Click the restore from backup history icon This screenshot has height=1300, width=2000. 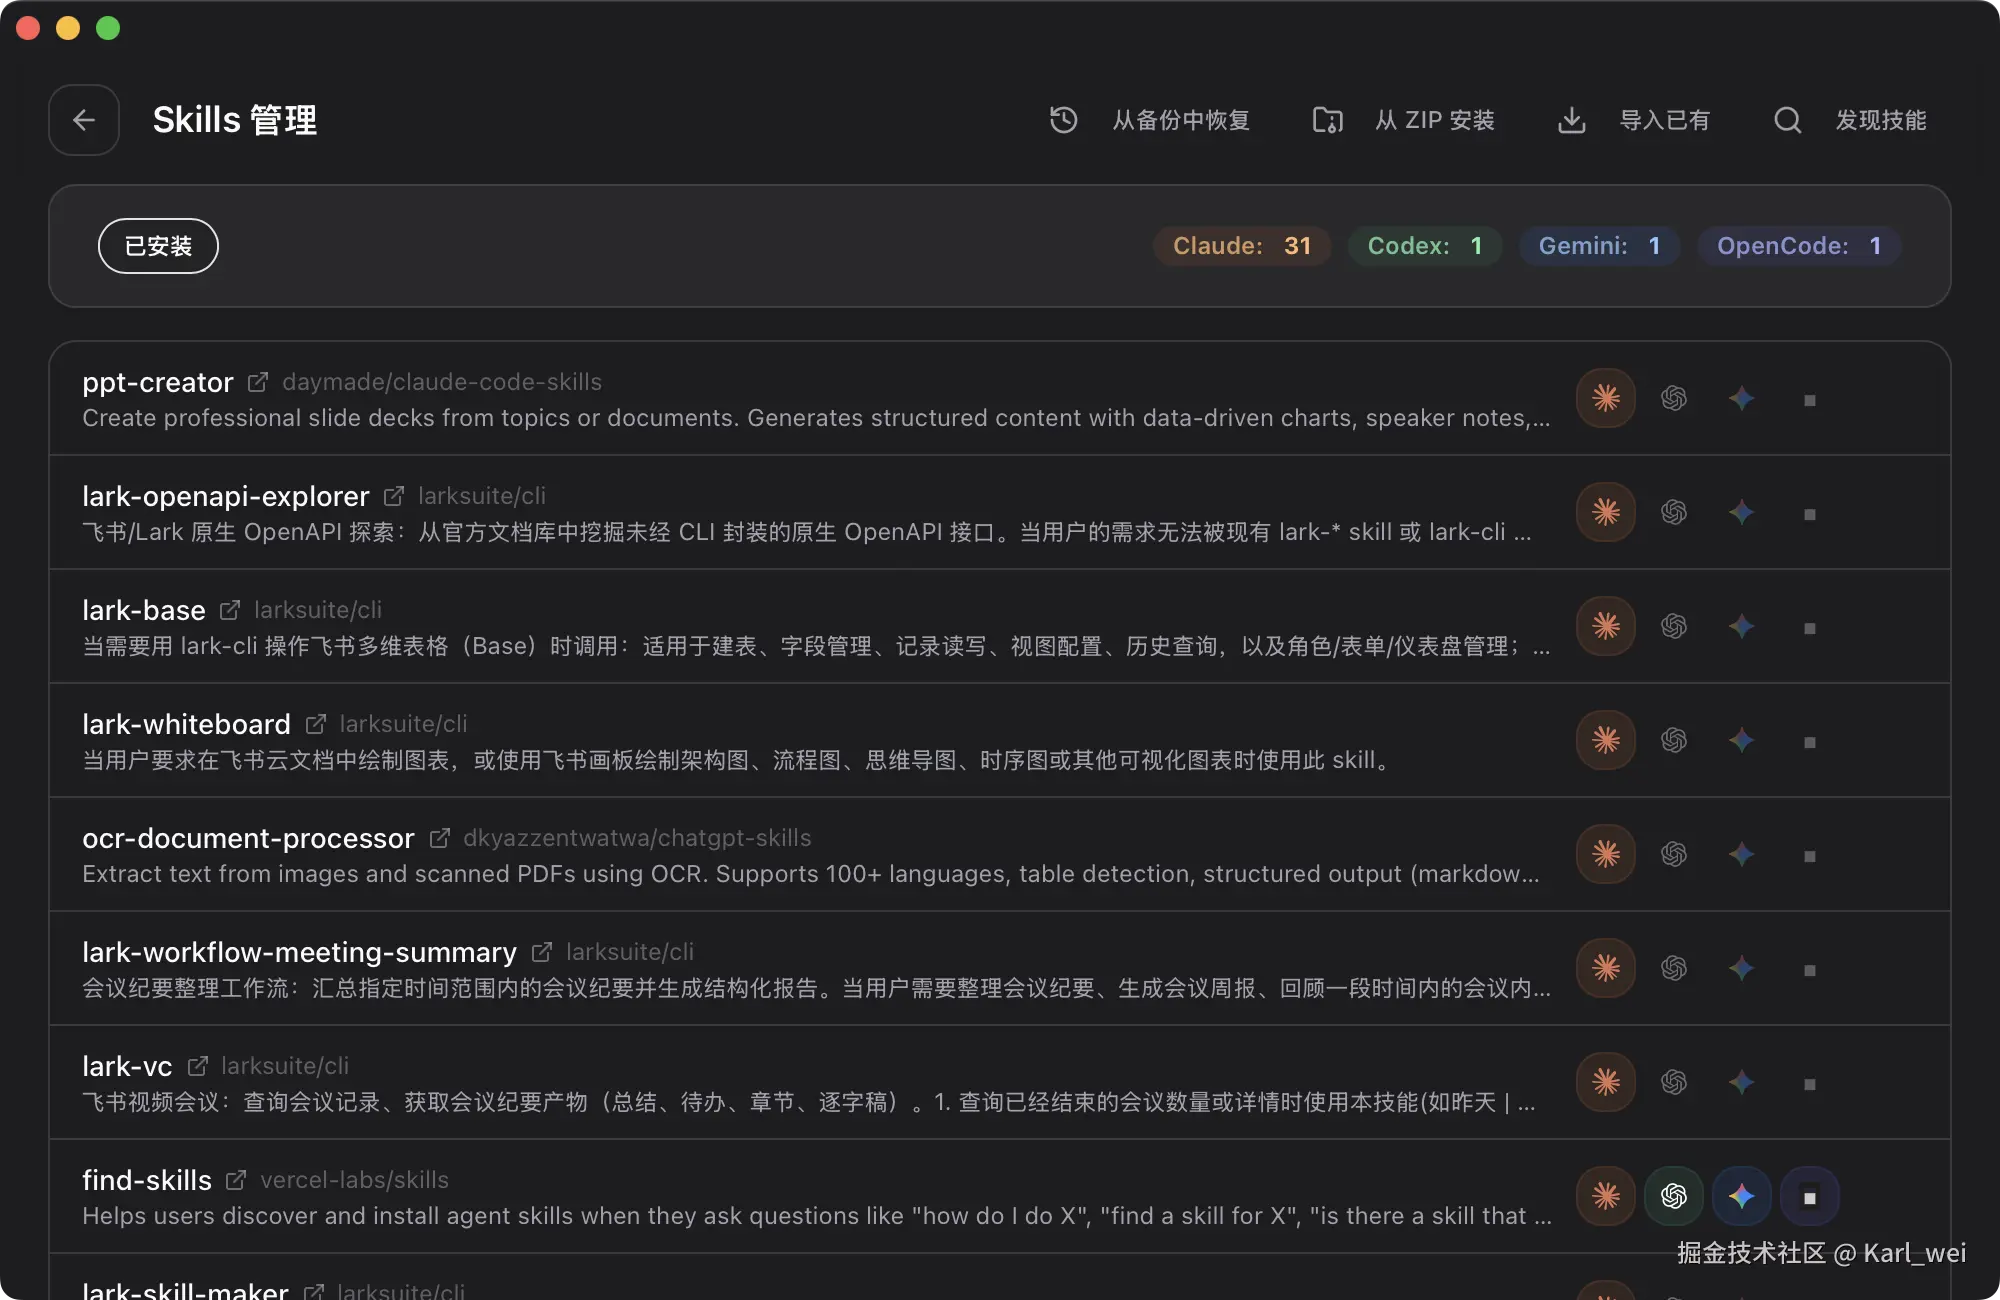(1063, 120)
